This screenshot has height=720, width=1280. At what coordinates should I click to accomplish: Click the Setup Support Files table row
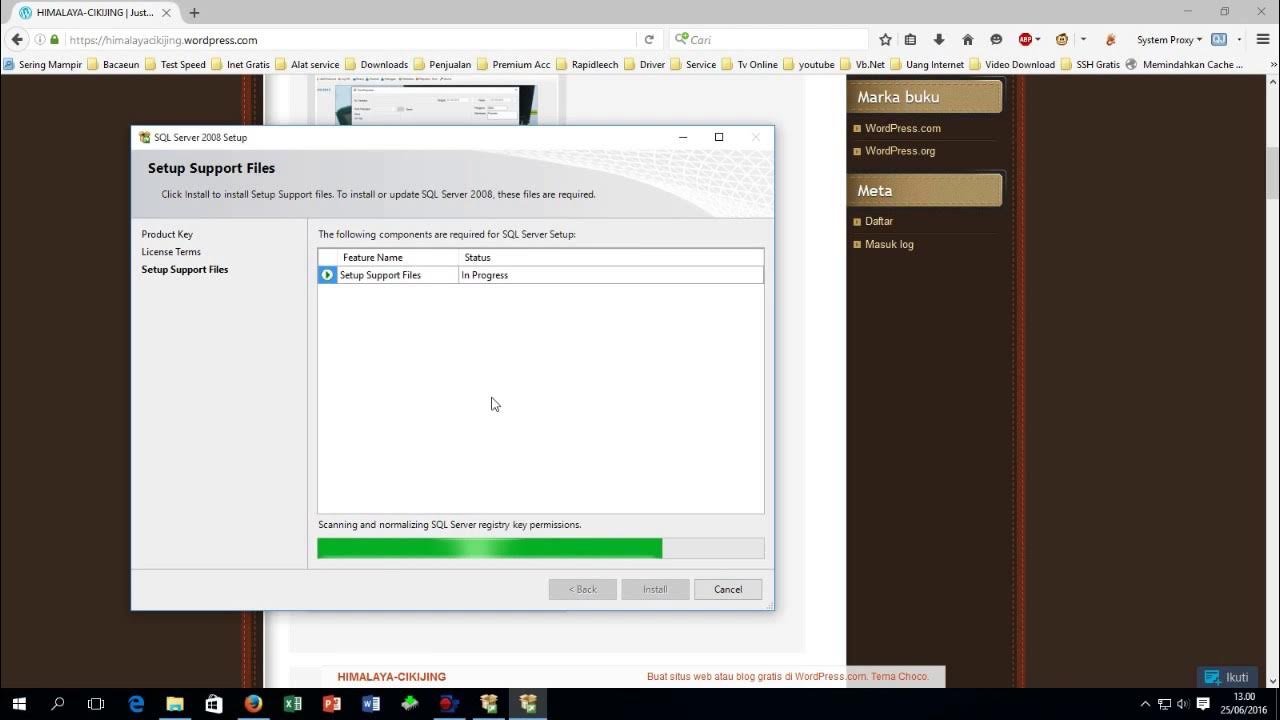coord(540,275)
